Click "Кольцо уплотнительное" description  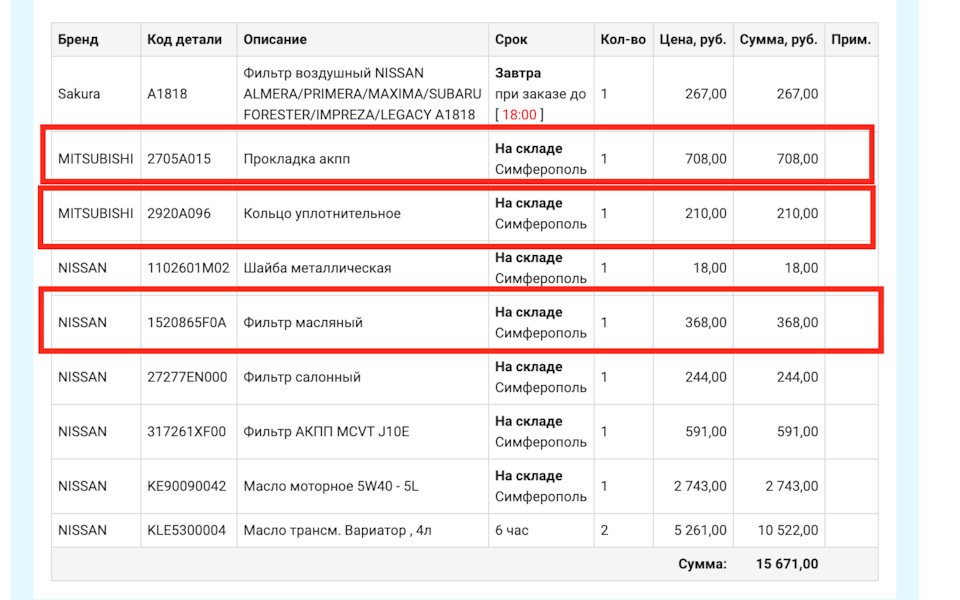[x=322, y=214]
